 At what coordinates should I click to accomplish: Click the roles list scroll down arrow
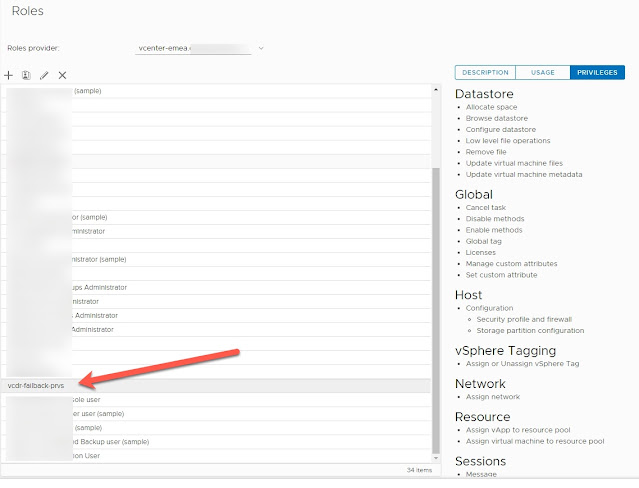pyautogui.click(x=436, y=458)
